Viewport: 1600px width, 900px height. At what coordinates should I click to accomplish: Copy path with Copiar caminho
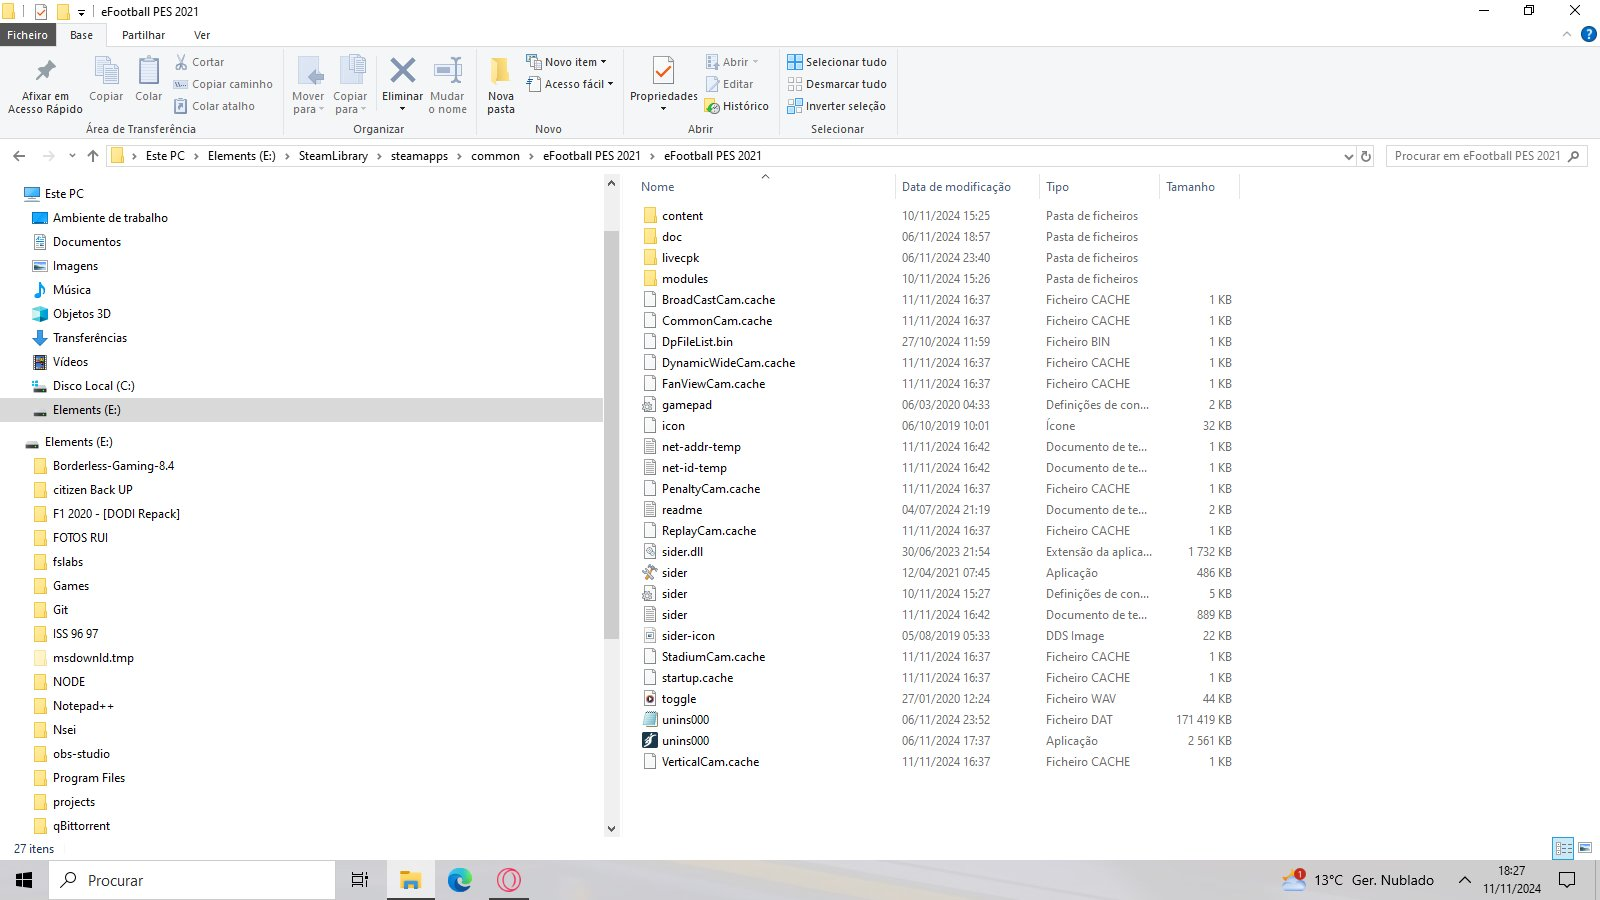coord(223,84)
